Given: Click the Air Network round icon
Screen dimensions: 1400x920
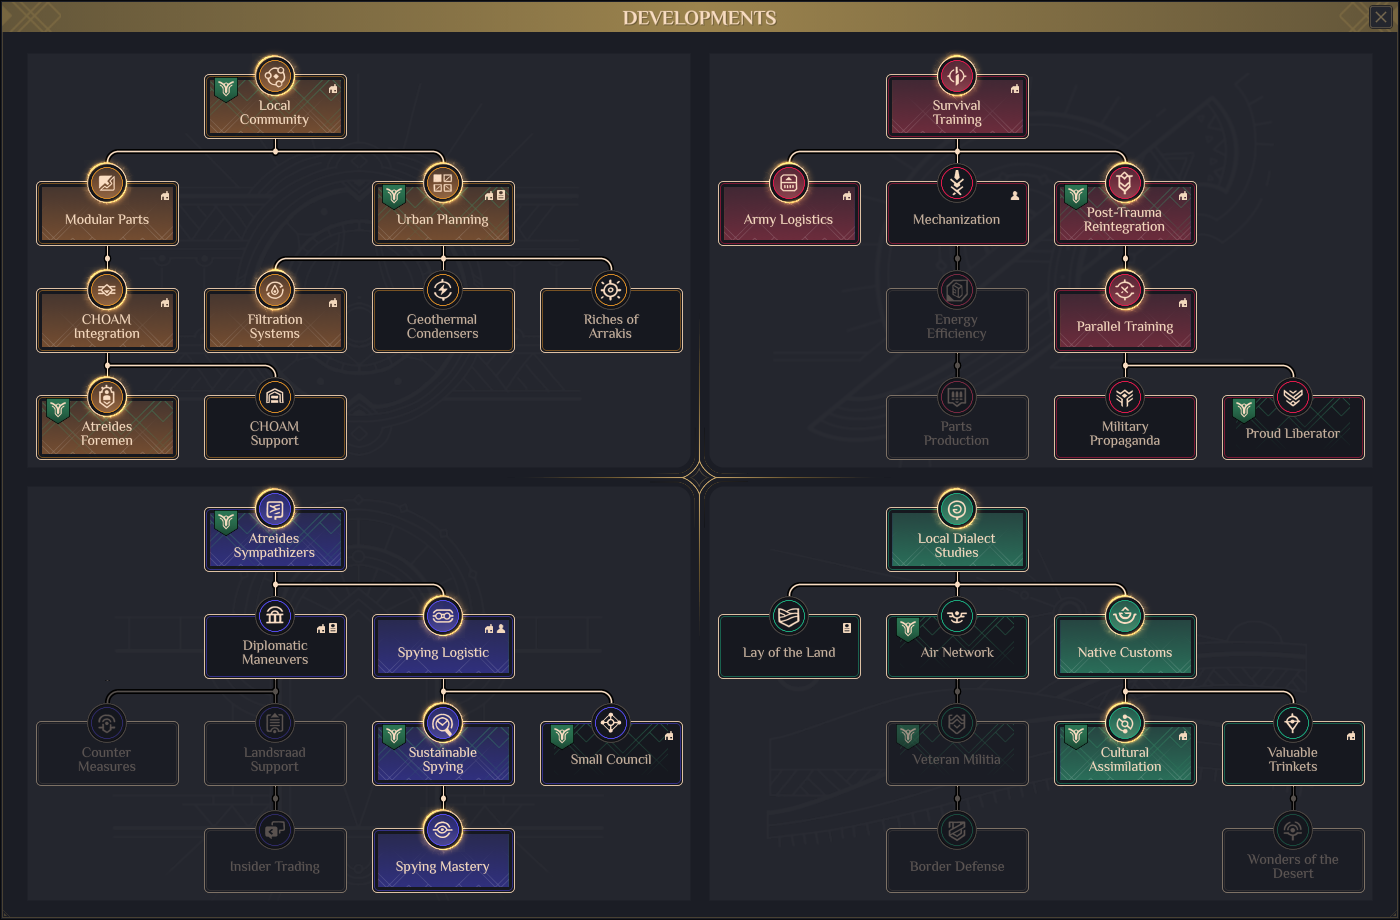Looking at the screenshot, I should (x=957, y=616).
